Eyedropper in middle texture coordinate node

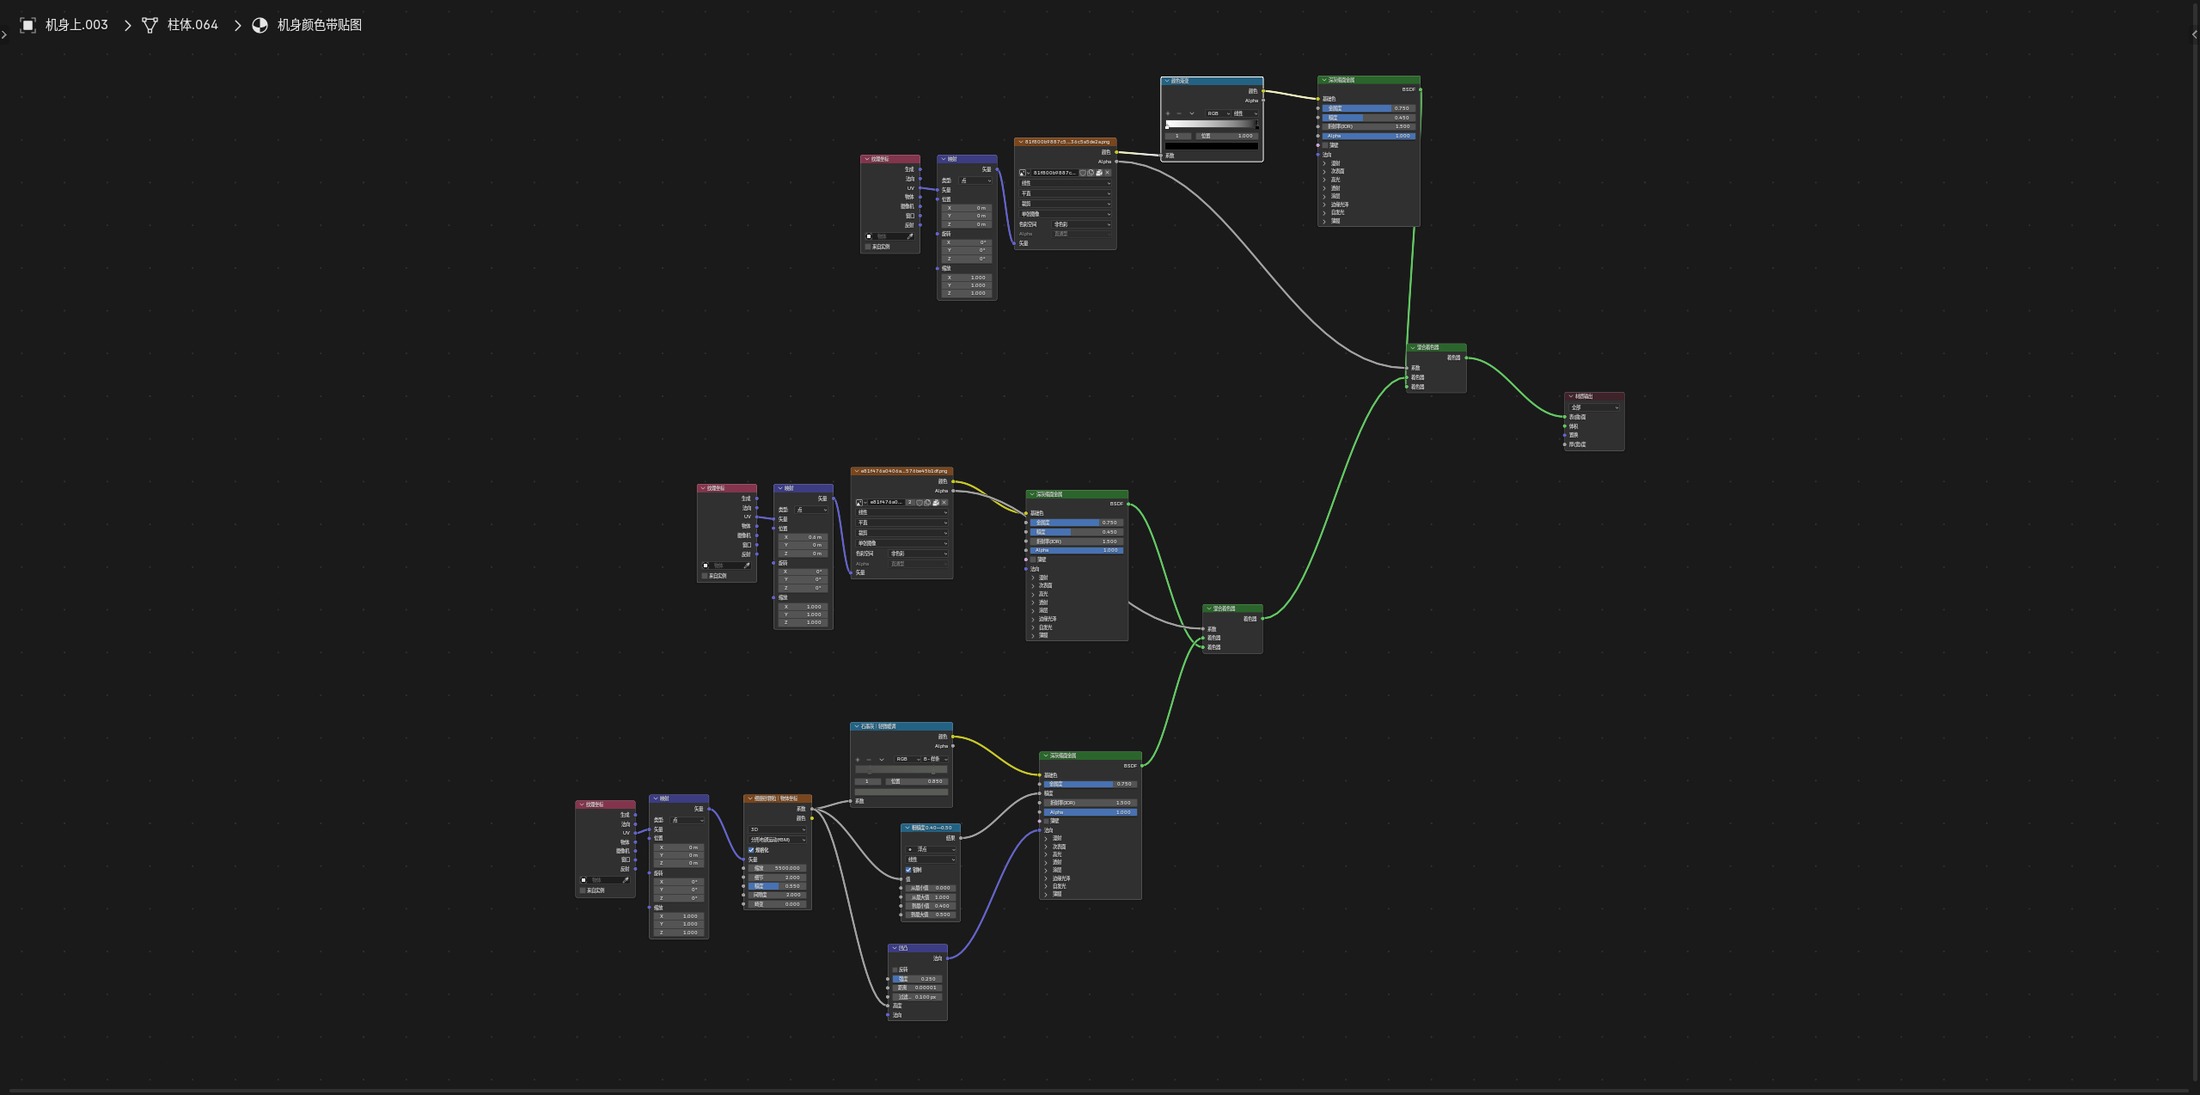coord(747,565)
